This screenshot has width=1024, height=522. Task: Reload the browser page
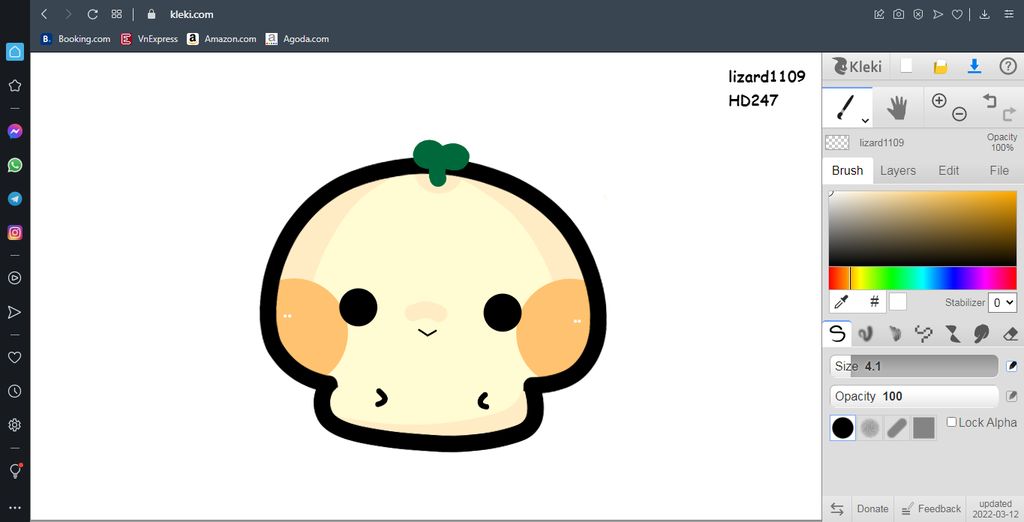(x=92, y=14)
